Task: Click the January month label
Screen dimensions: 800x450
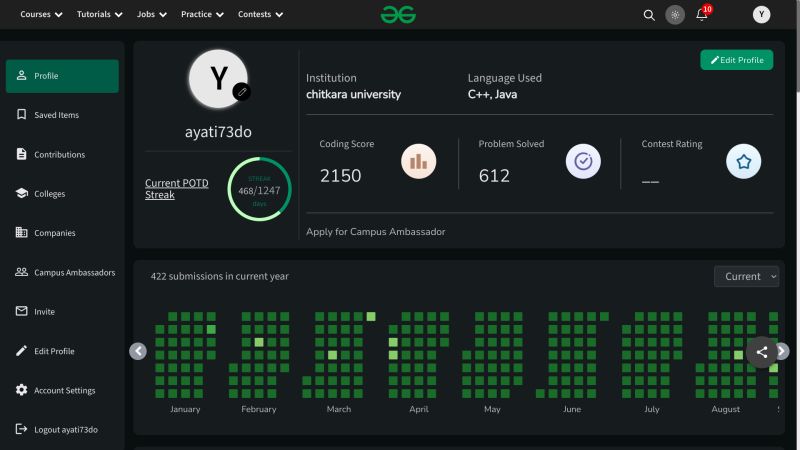Action: (185, 409)
